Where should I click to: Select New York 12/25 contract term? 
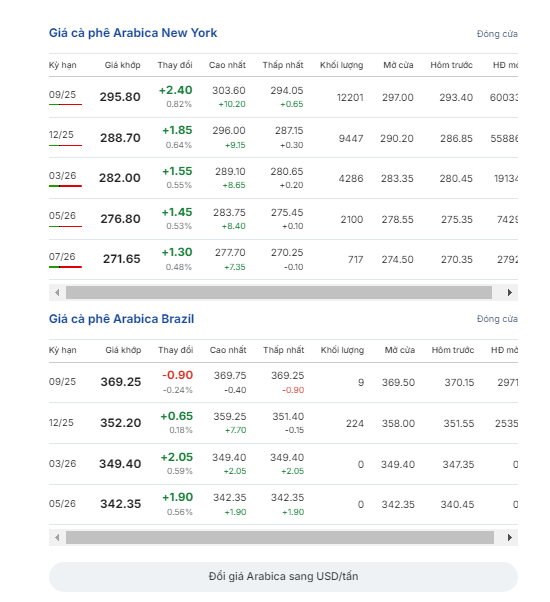coord(61,135)
